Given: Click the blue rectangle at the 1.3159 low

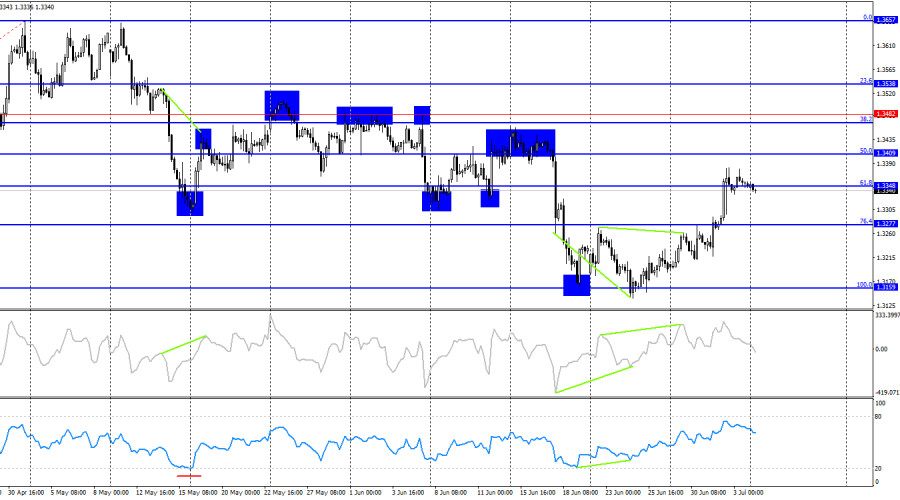Looking at the screenshot, I should tap(576, 285).
